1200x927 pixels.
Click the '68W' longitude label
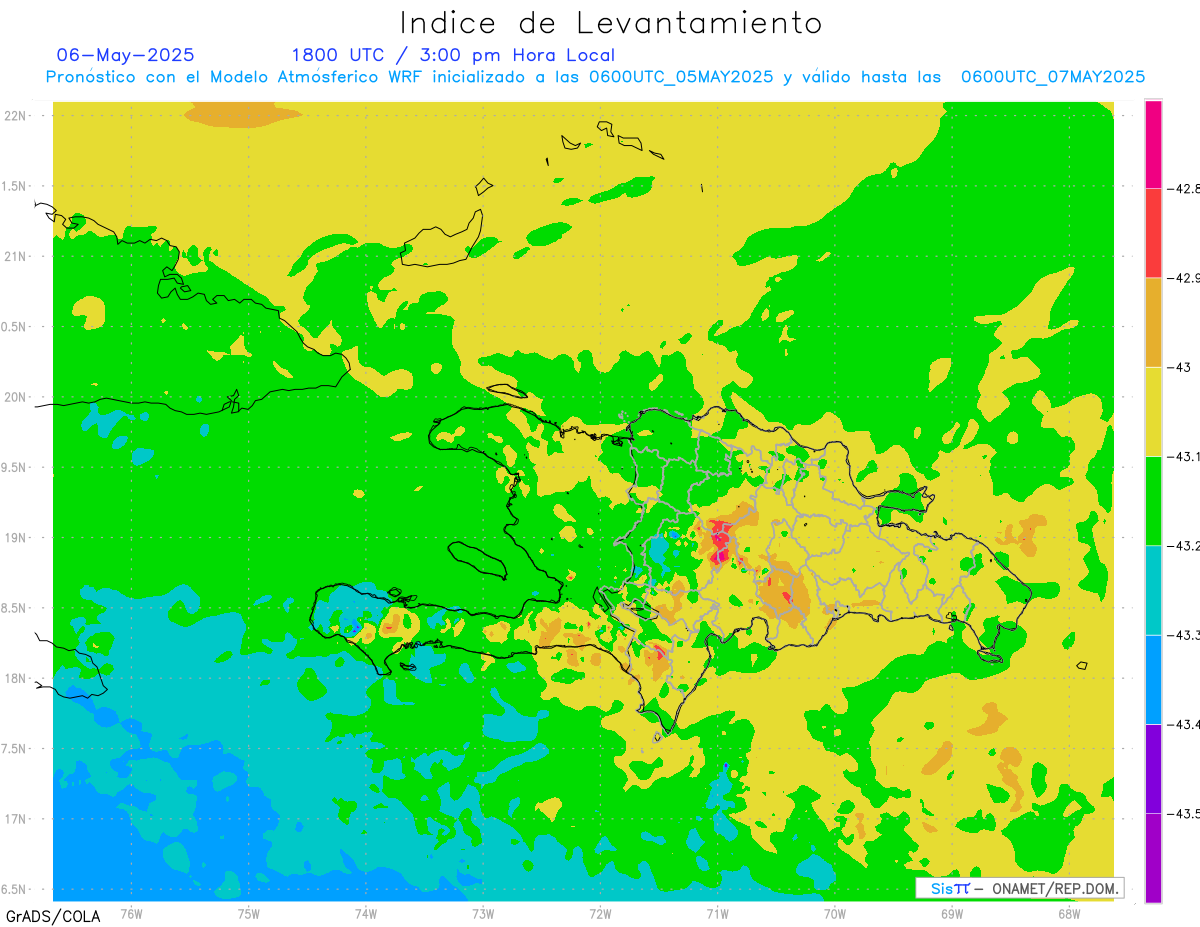tap(1069, 912)
